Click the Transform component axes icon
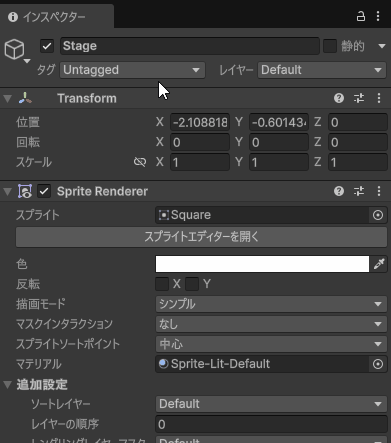Screen dimensions: 391x443 click(x=25, y=98)
